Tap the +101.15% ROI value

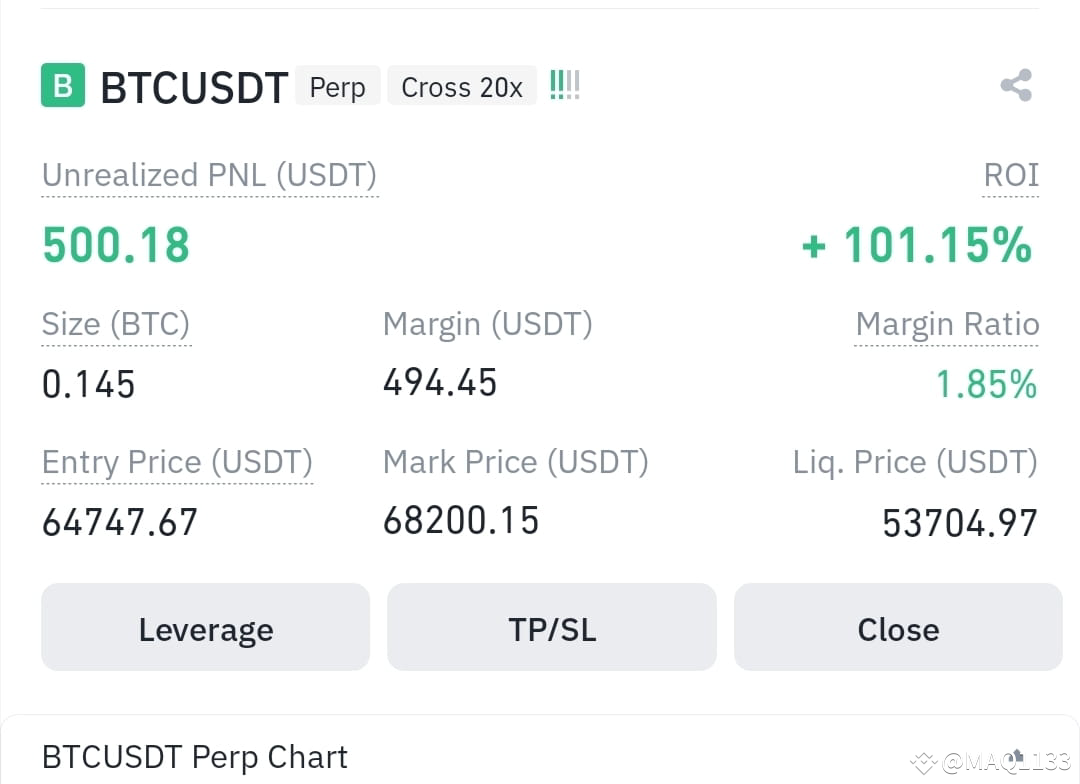917,245
